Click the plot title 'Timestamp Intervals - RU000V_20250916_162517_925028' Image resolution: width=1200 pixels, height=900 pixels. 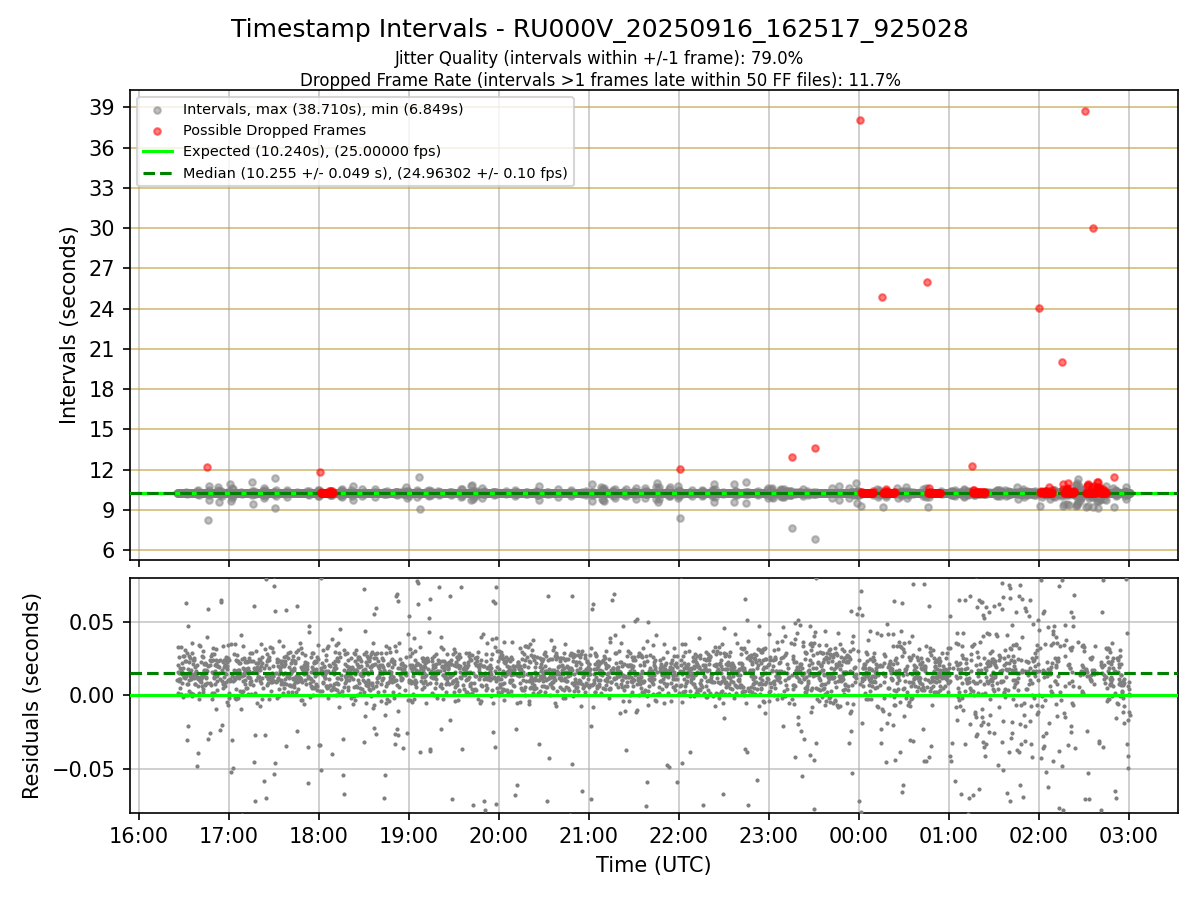[x=599, y=29]
